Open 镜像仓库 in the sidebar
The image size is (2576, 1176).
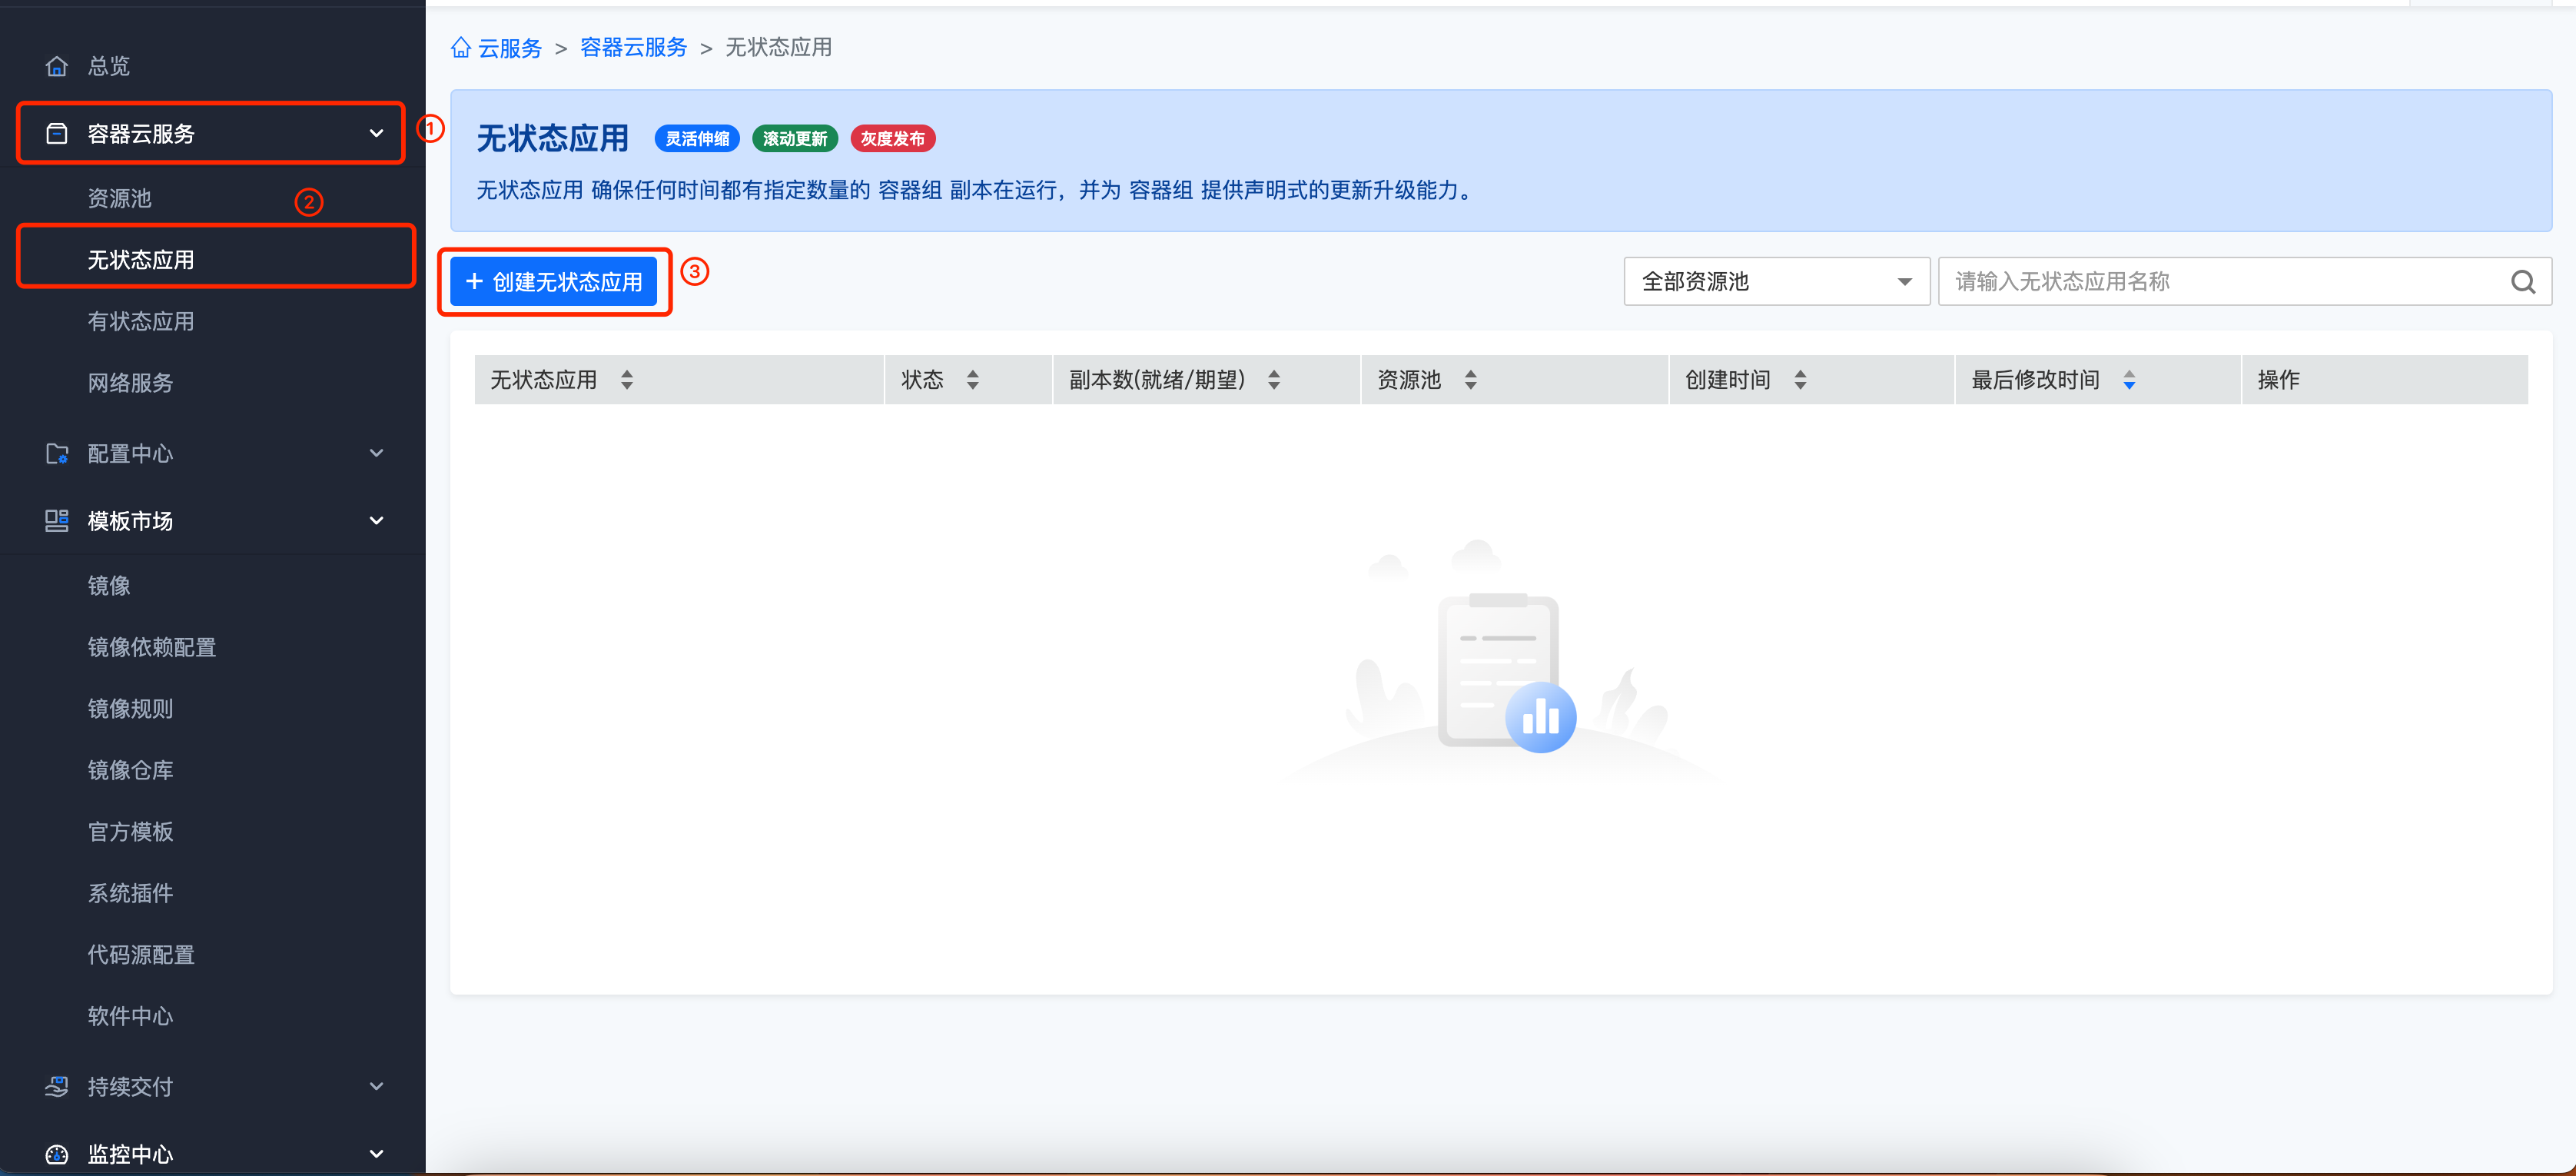click(130, 771)
